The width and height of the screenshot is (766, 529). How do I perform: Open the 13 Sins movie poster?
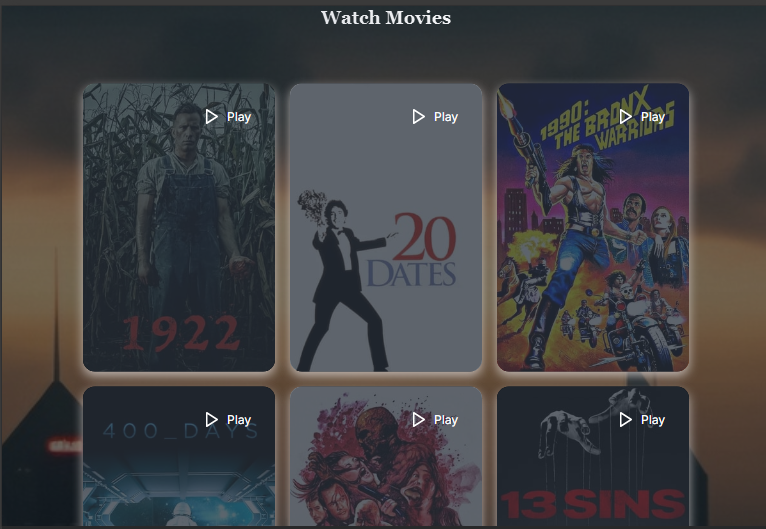(x=593, y=457)
